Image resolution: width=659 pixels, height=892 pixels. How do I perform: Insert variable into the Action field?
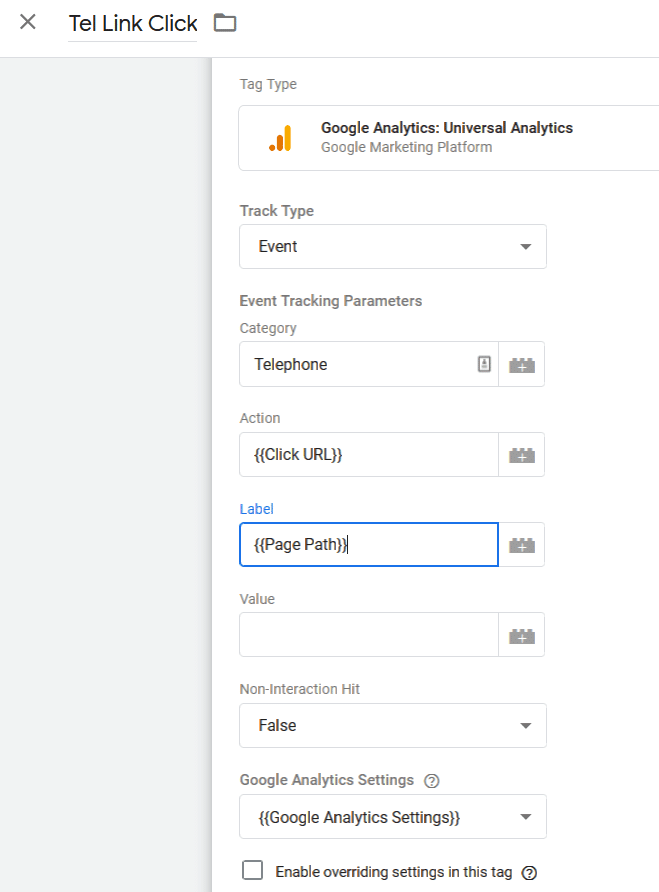[522, 455]
